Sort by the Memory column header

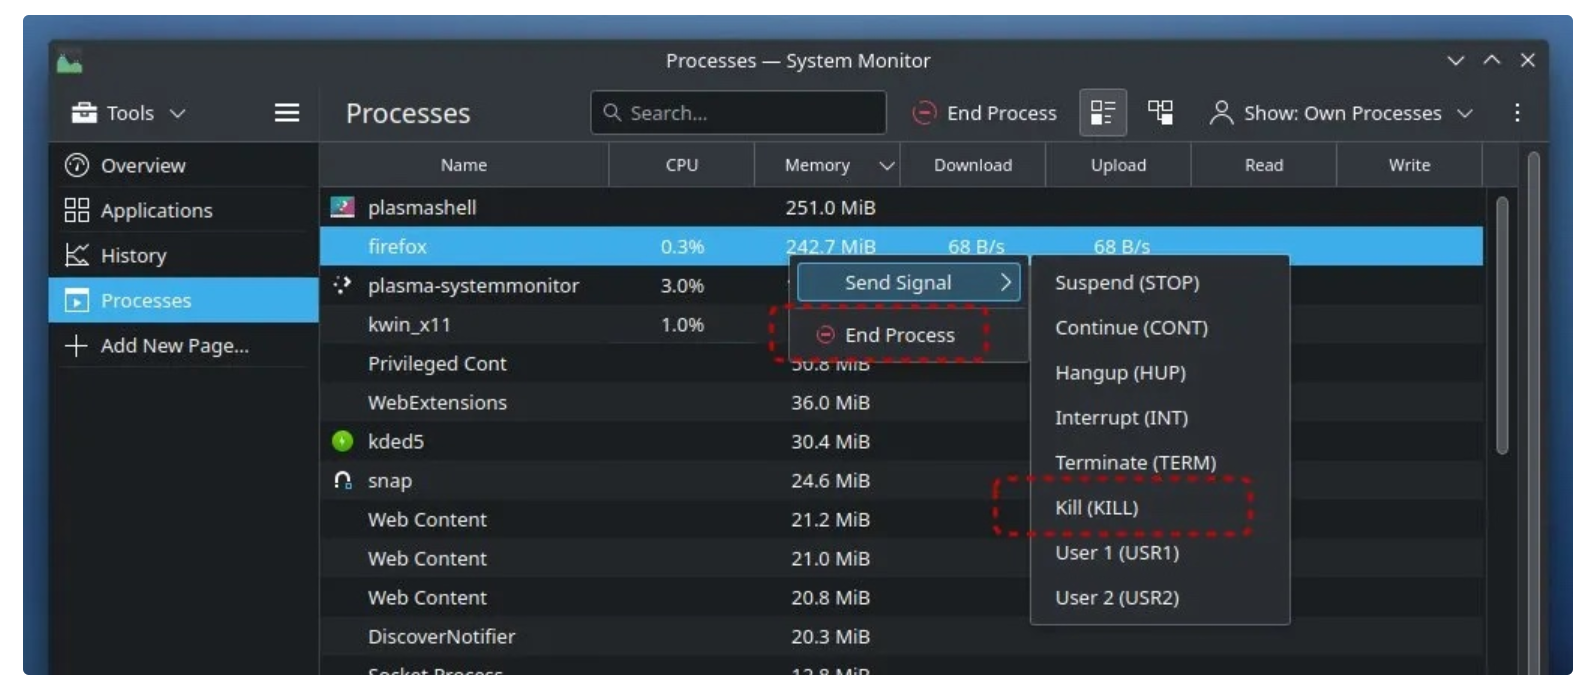click(827, 165)
